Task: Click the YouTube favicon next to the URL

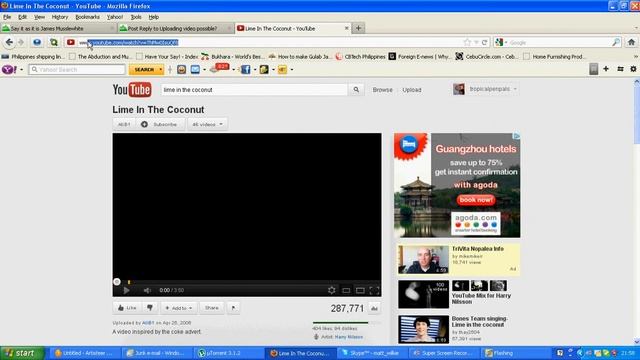Action: tap(71, 42)
